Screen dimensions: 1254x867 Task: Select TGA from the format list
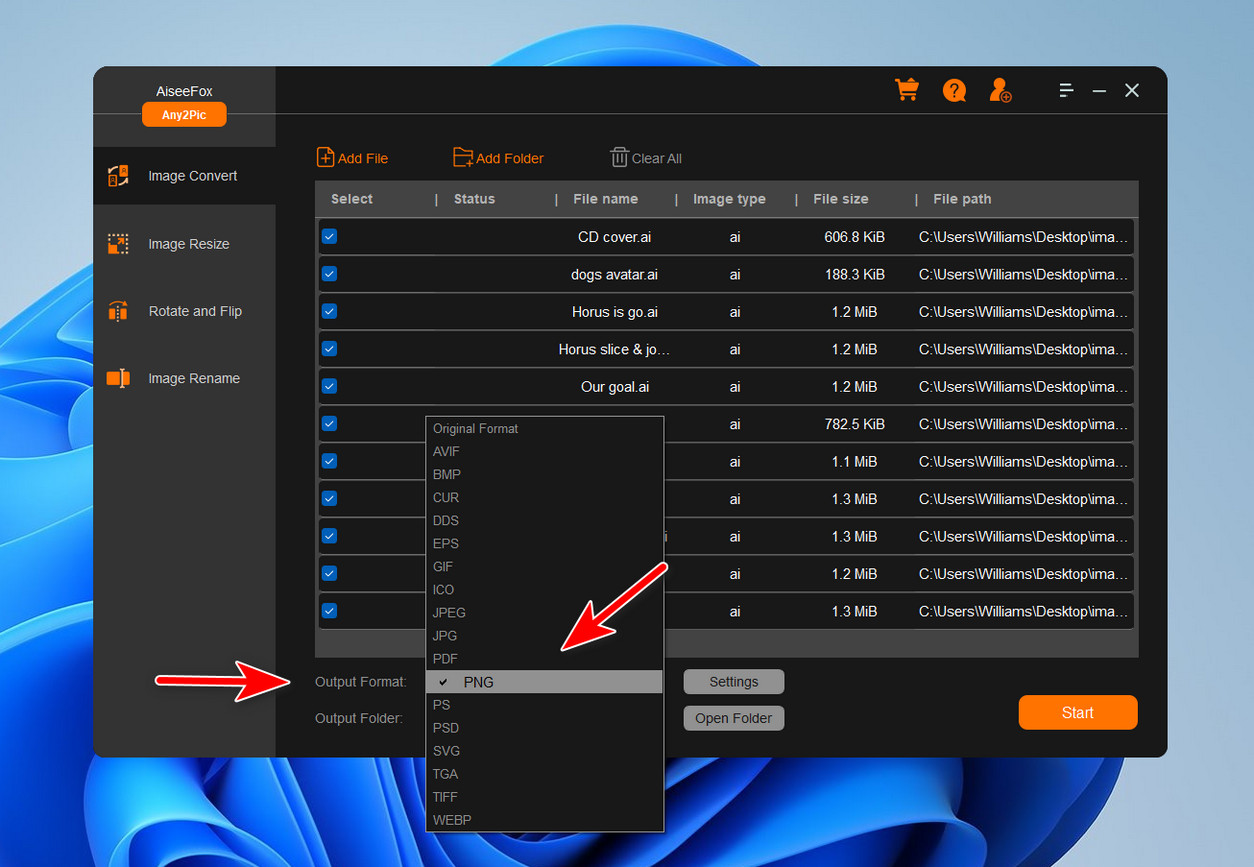click(544, 774)
